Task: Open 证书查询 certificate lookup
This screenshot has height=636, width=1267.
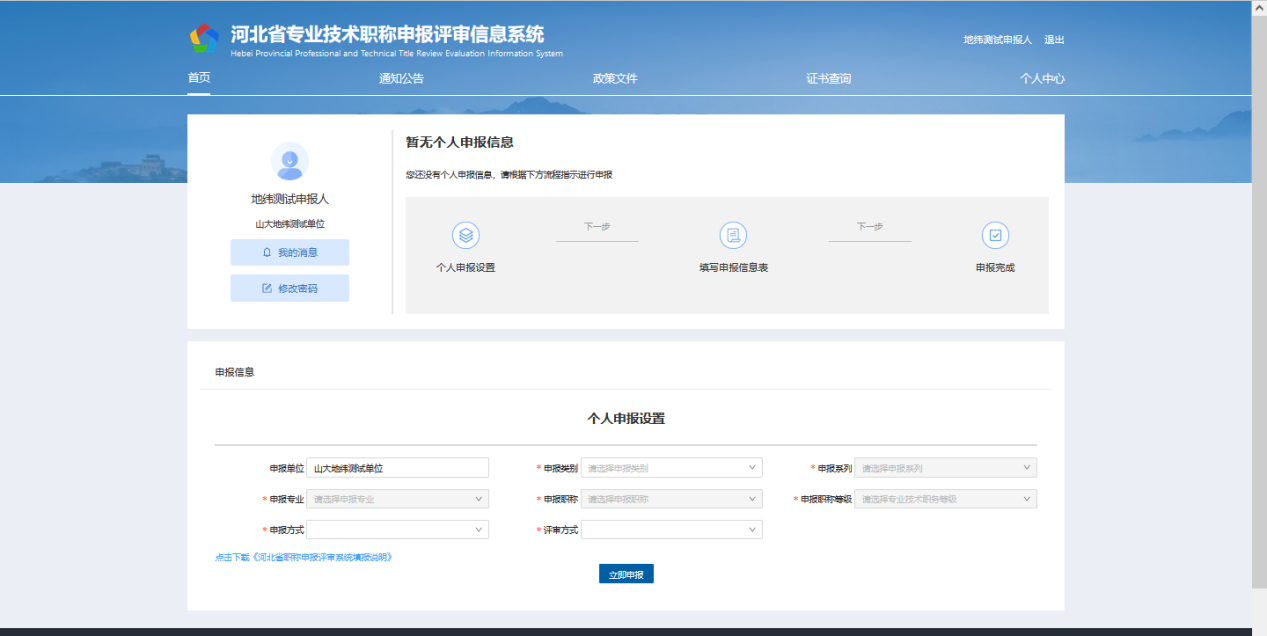Action: pyautogui.click(x=829, y=78)
